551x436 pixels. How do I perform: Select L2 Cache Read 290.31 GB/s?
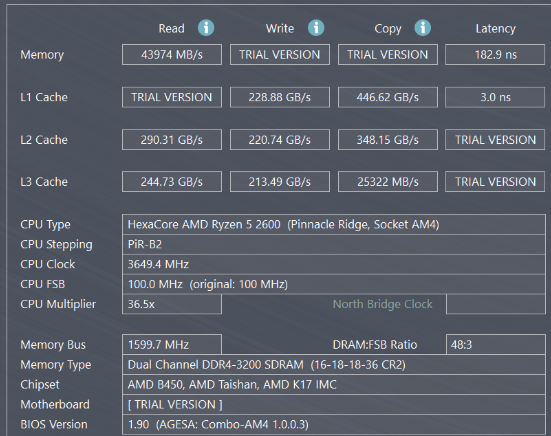click(172, 140)
